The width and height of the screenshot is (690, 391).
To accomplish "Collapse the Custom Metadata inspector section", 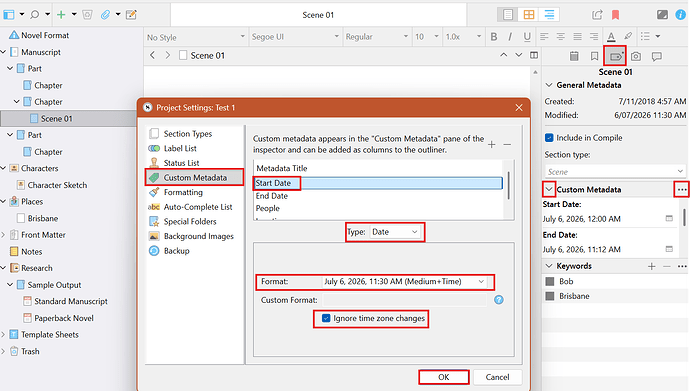I will point(549,190).
